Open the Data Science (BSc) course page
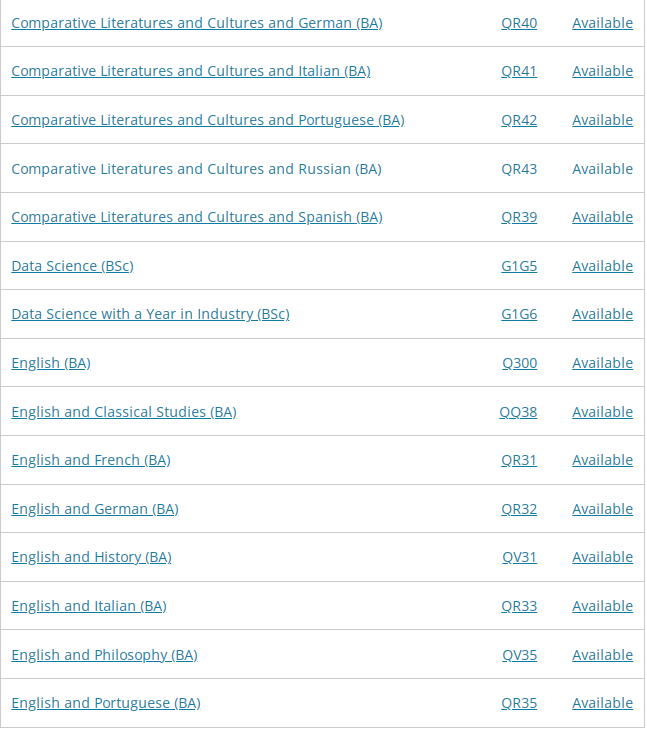 73,266
